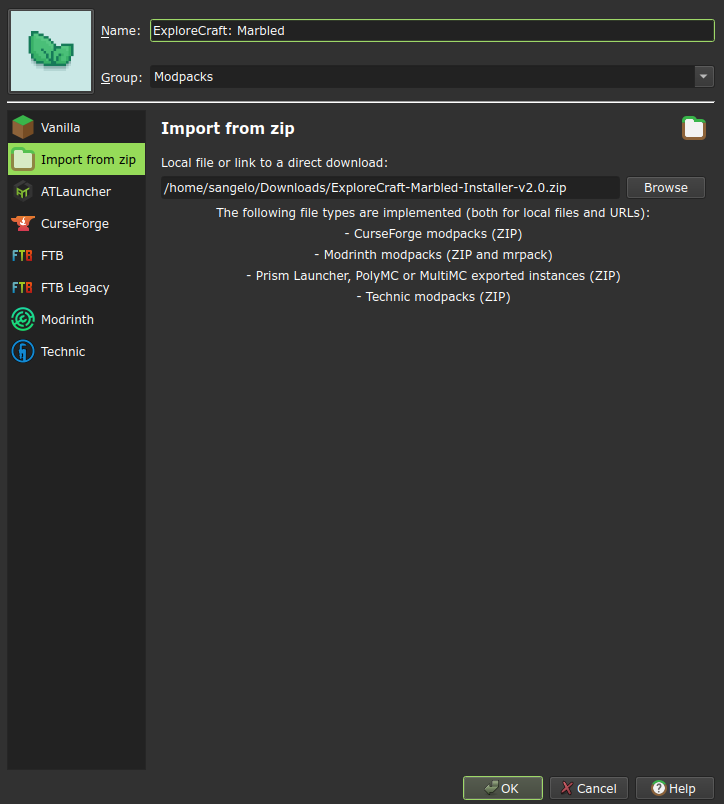Click the ATLauncher logo icon
Screen dimensions: 724x804
(23, 191)
